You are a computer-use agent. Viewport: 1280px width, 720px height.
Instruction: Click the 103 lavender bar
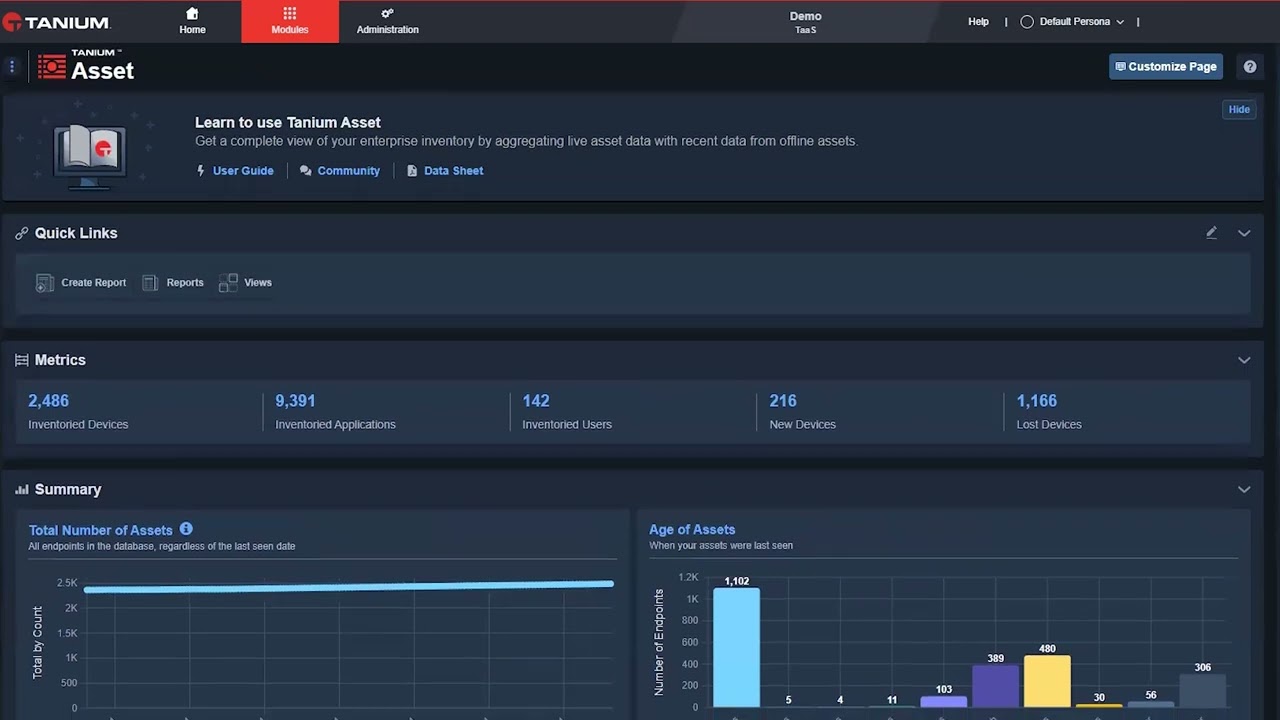[x=944, y=701]
